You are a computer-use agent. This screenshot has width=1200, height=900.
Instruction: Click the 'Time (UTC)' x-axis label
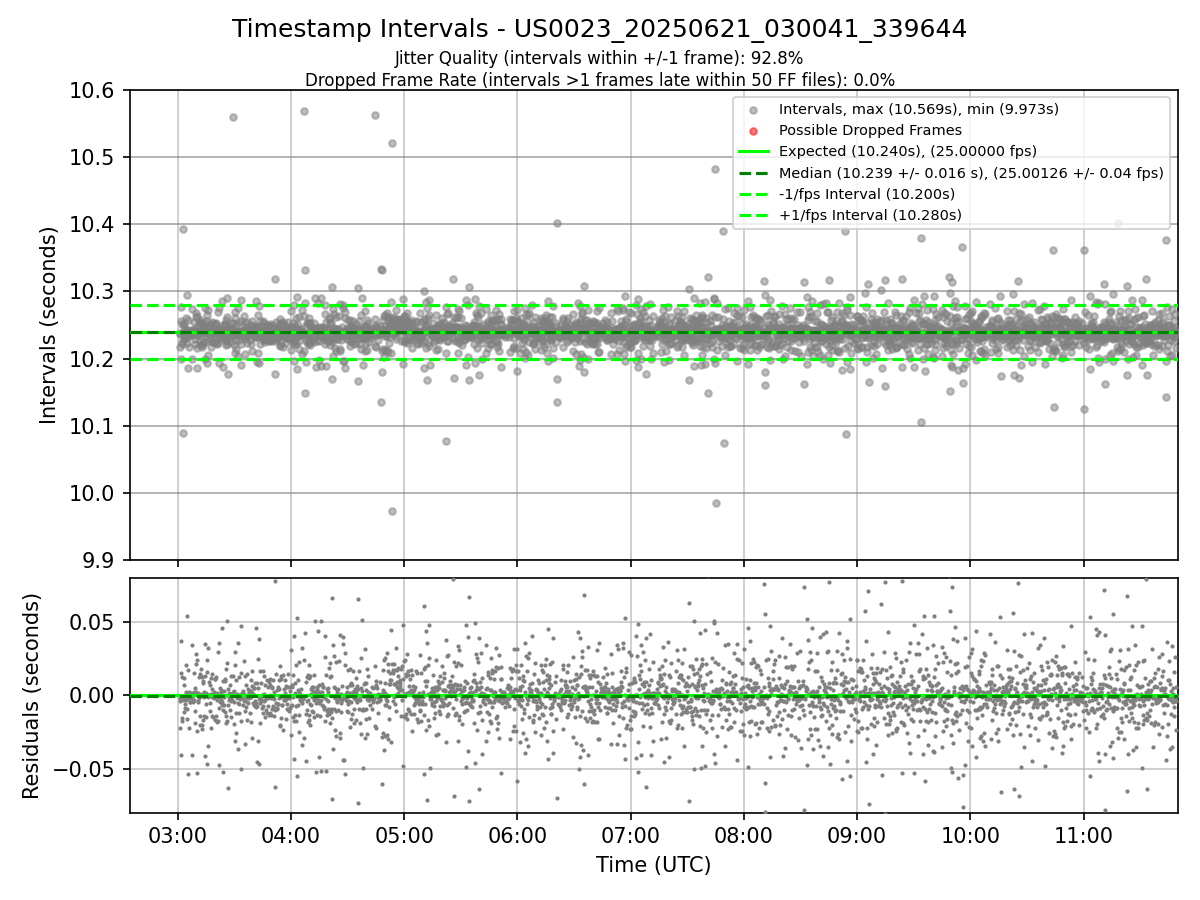(x=653, y=865)
